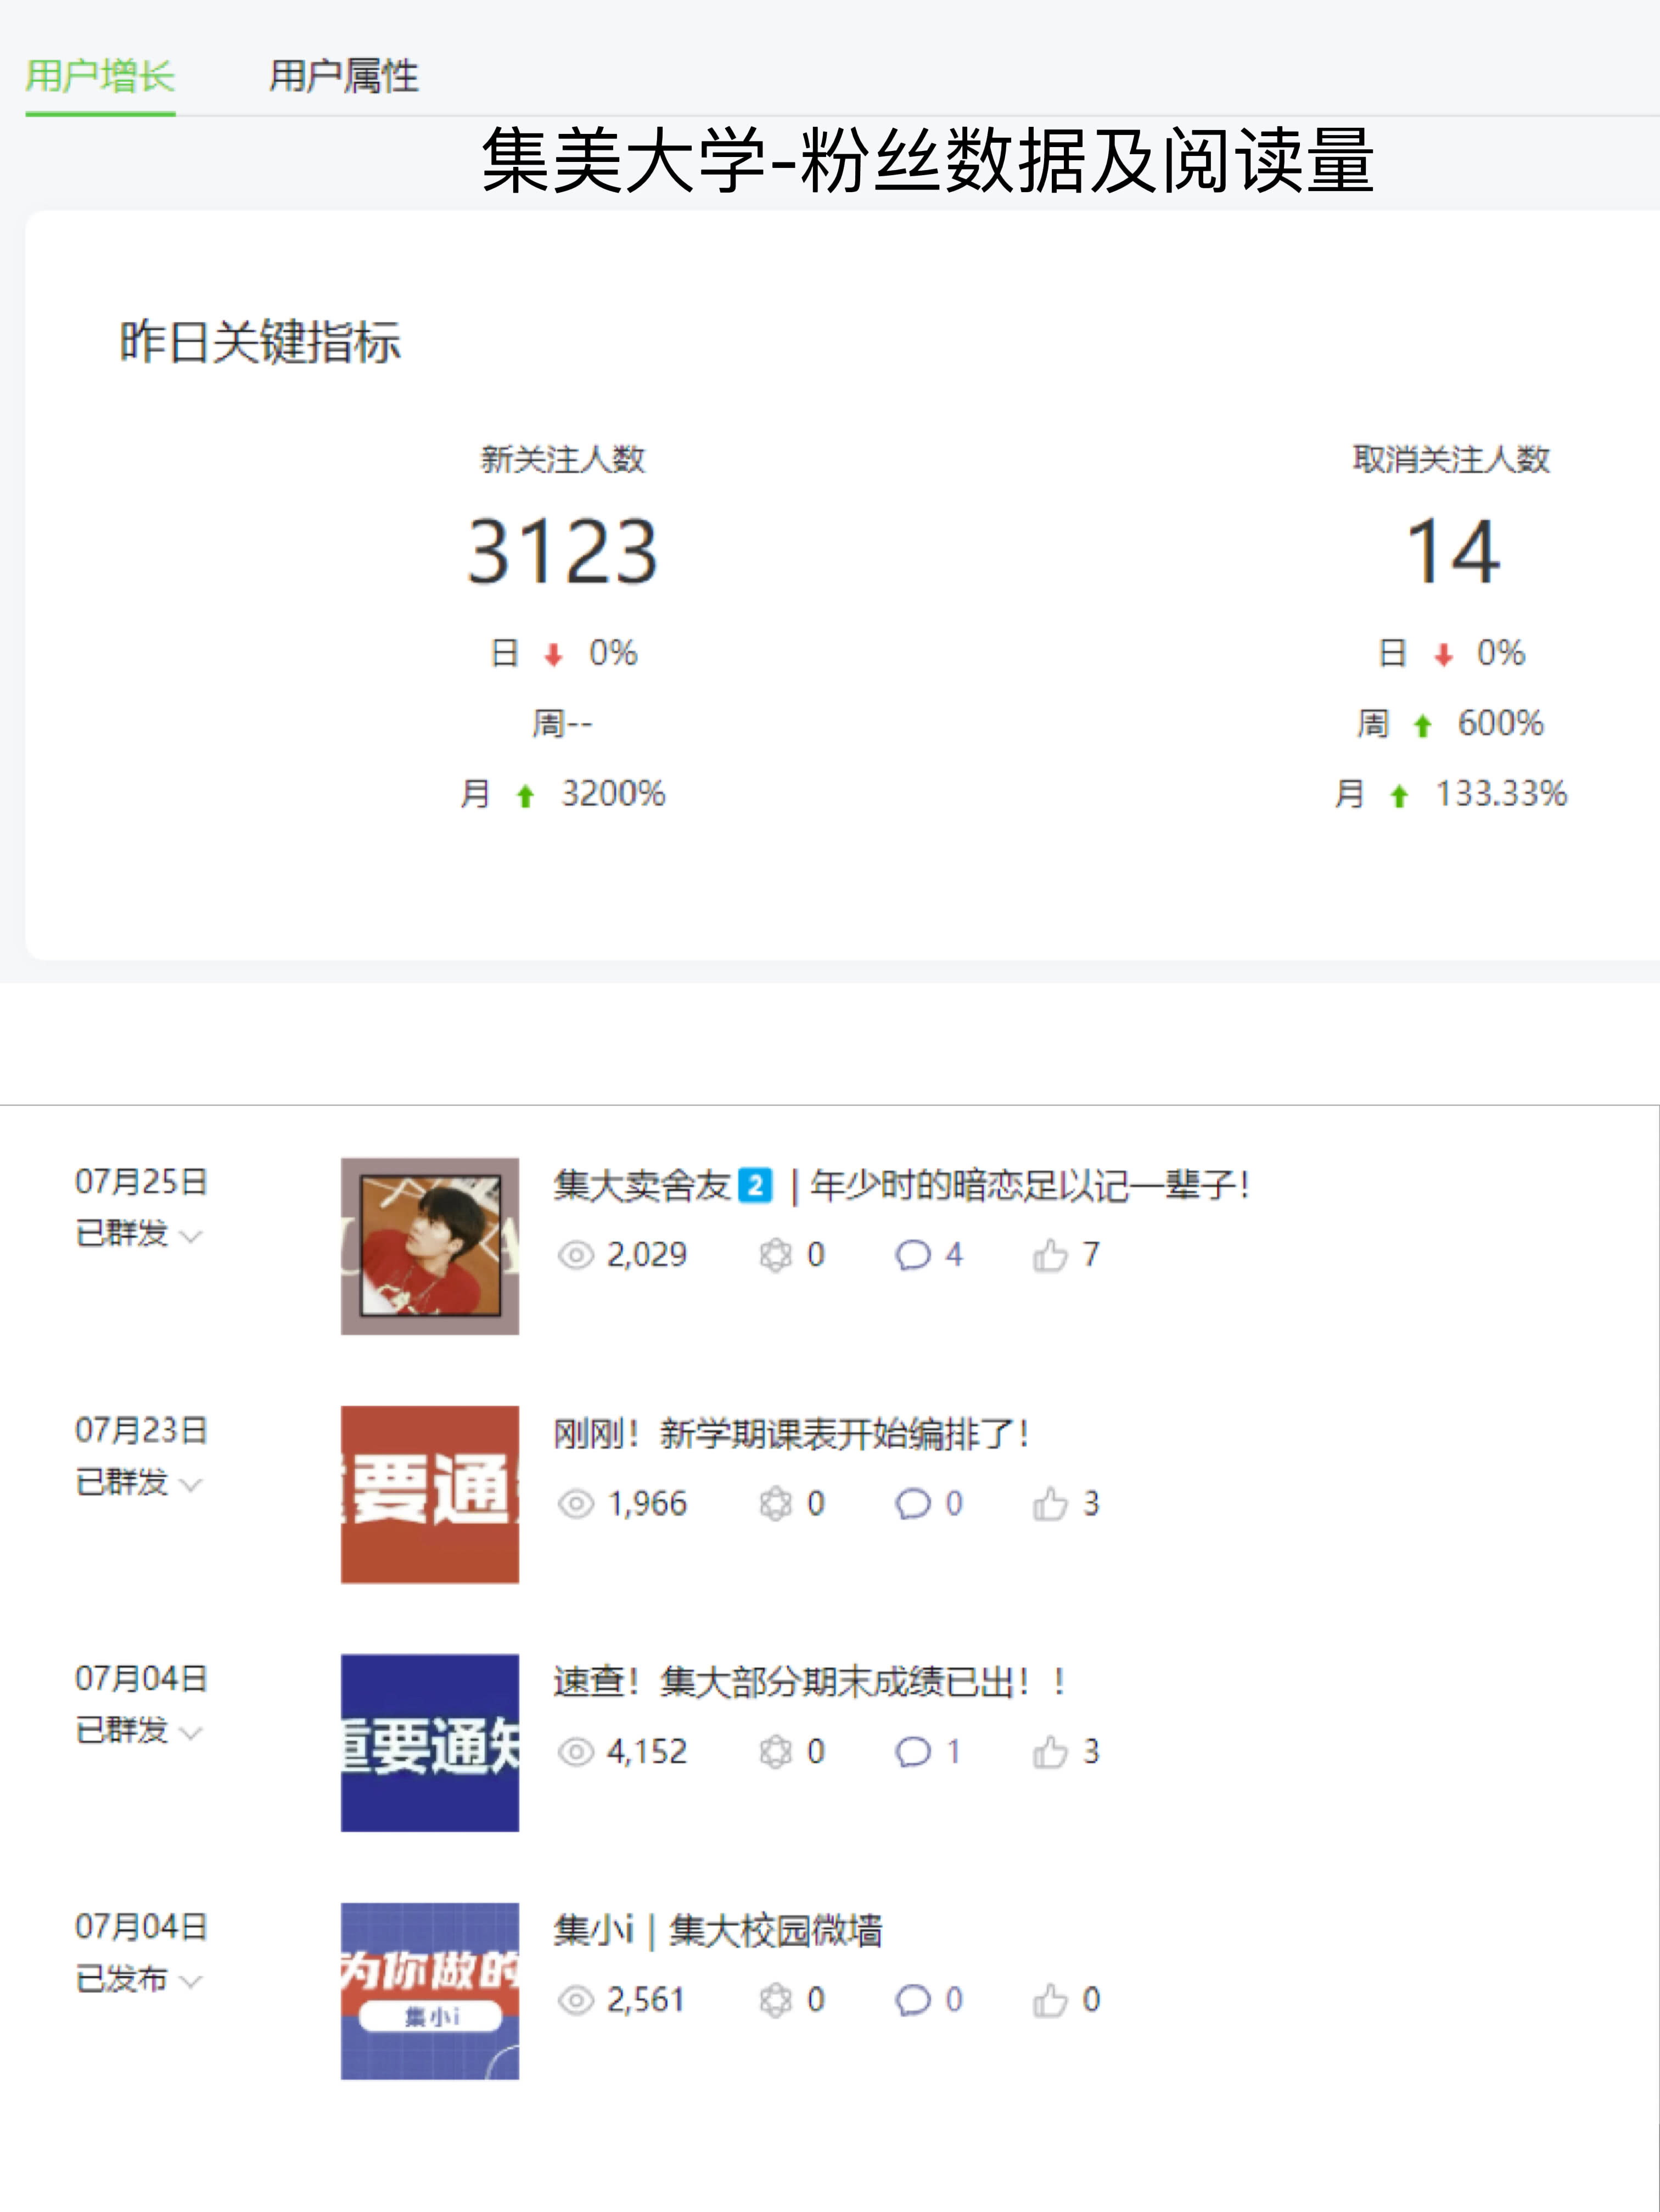The image size is (1660, 2212).
Task: Click the comment icon for 期末成绩已出 article
Action: [x=912, y=1752]
